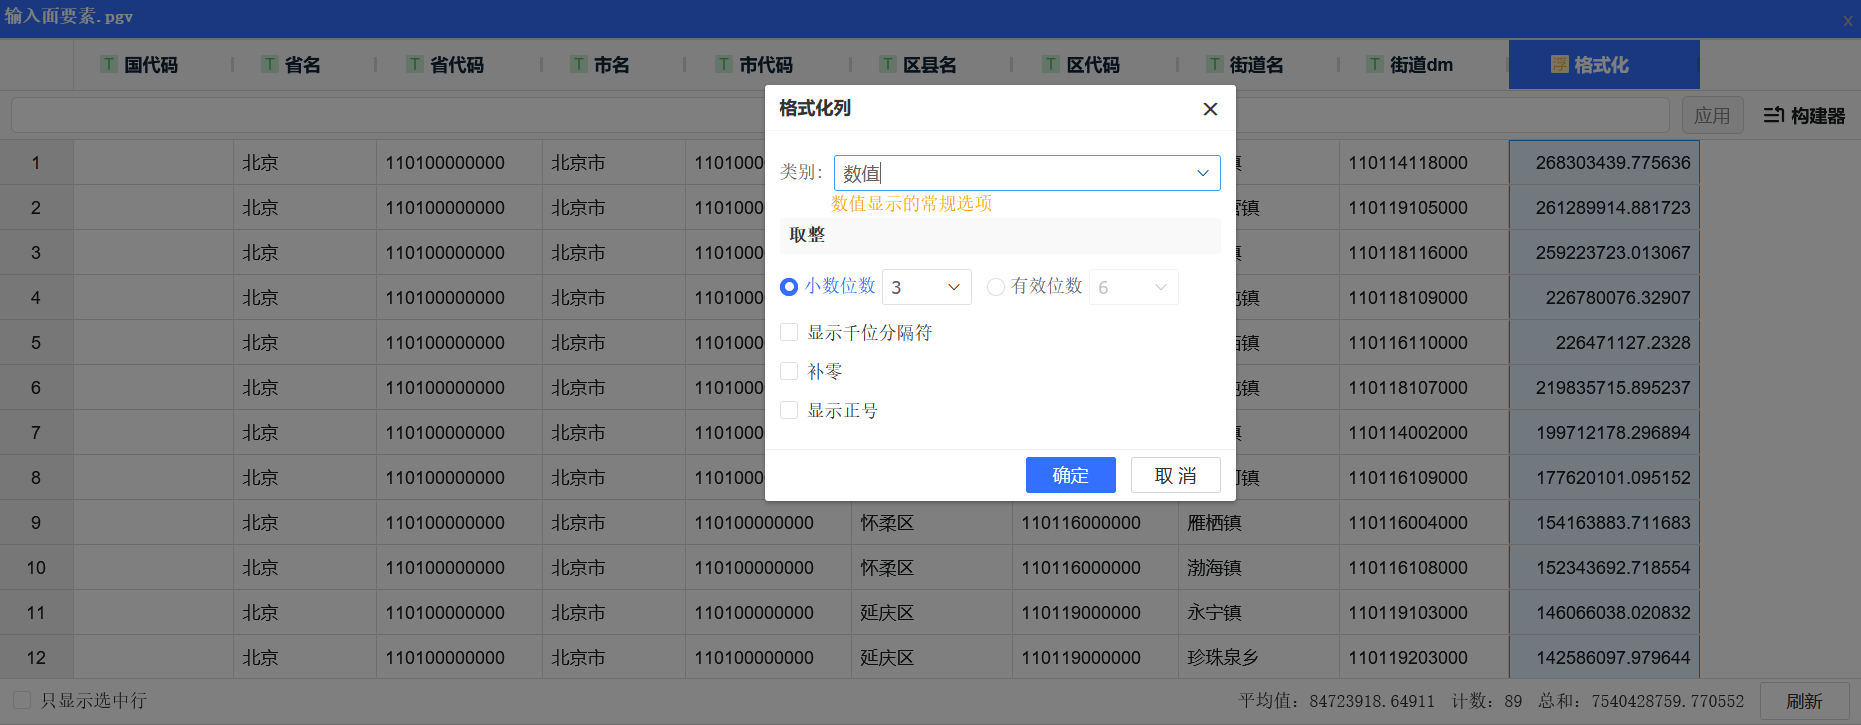The height and width of the screenshot is (725, 1861).
Task: Close the 格式化列 dialog
Action: pyautogui.click(x=1210, y=109)
